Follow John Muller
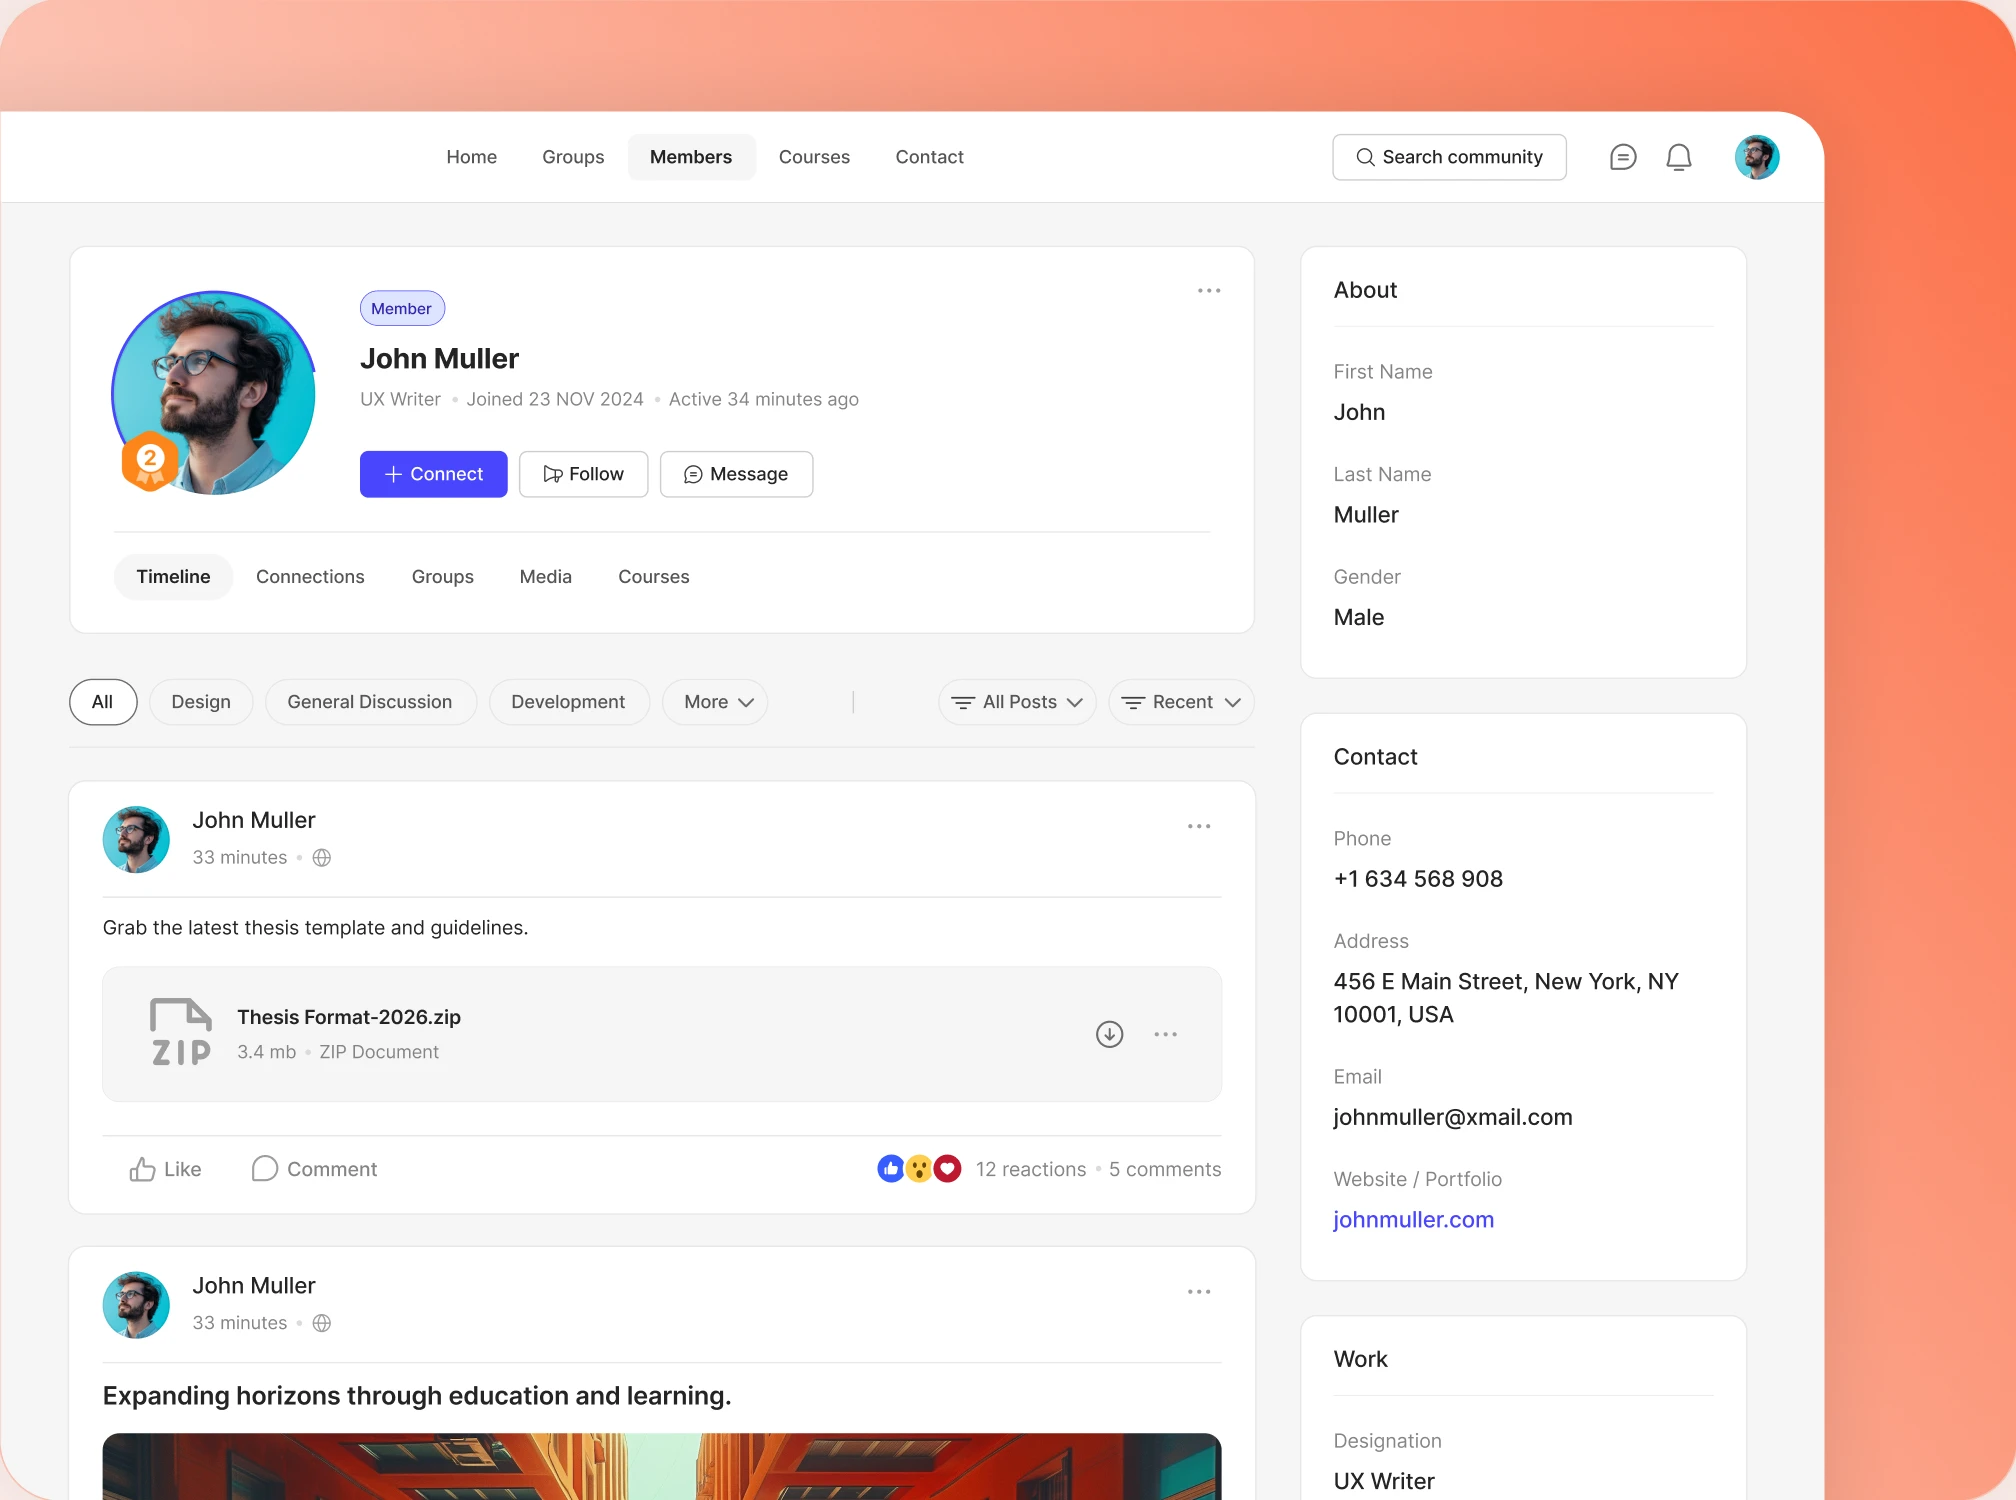 [x=583, y=474]
